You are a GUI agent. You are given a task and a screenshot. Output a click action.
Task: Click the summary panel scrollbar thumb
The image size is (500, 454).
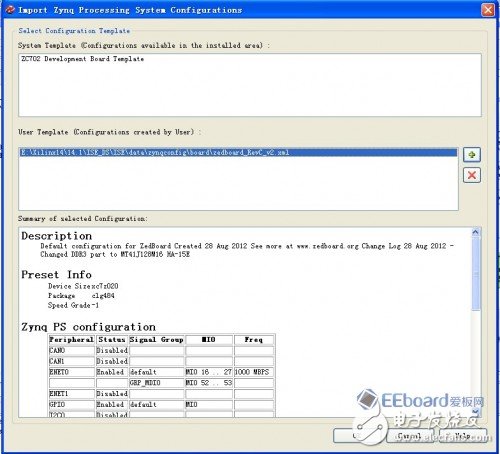[x=476, y=274]
